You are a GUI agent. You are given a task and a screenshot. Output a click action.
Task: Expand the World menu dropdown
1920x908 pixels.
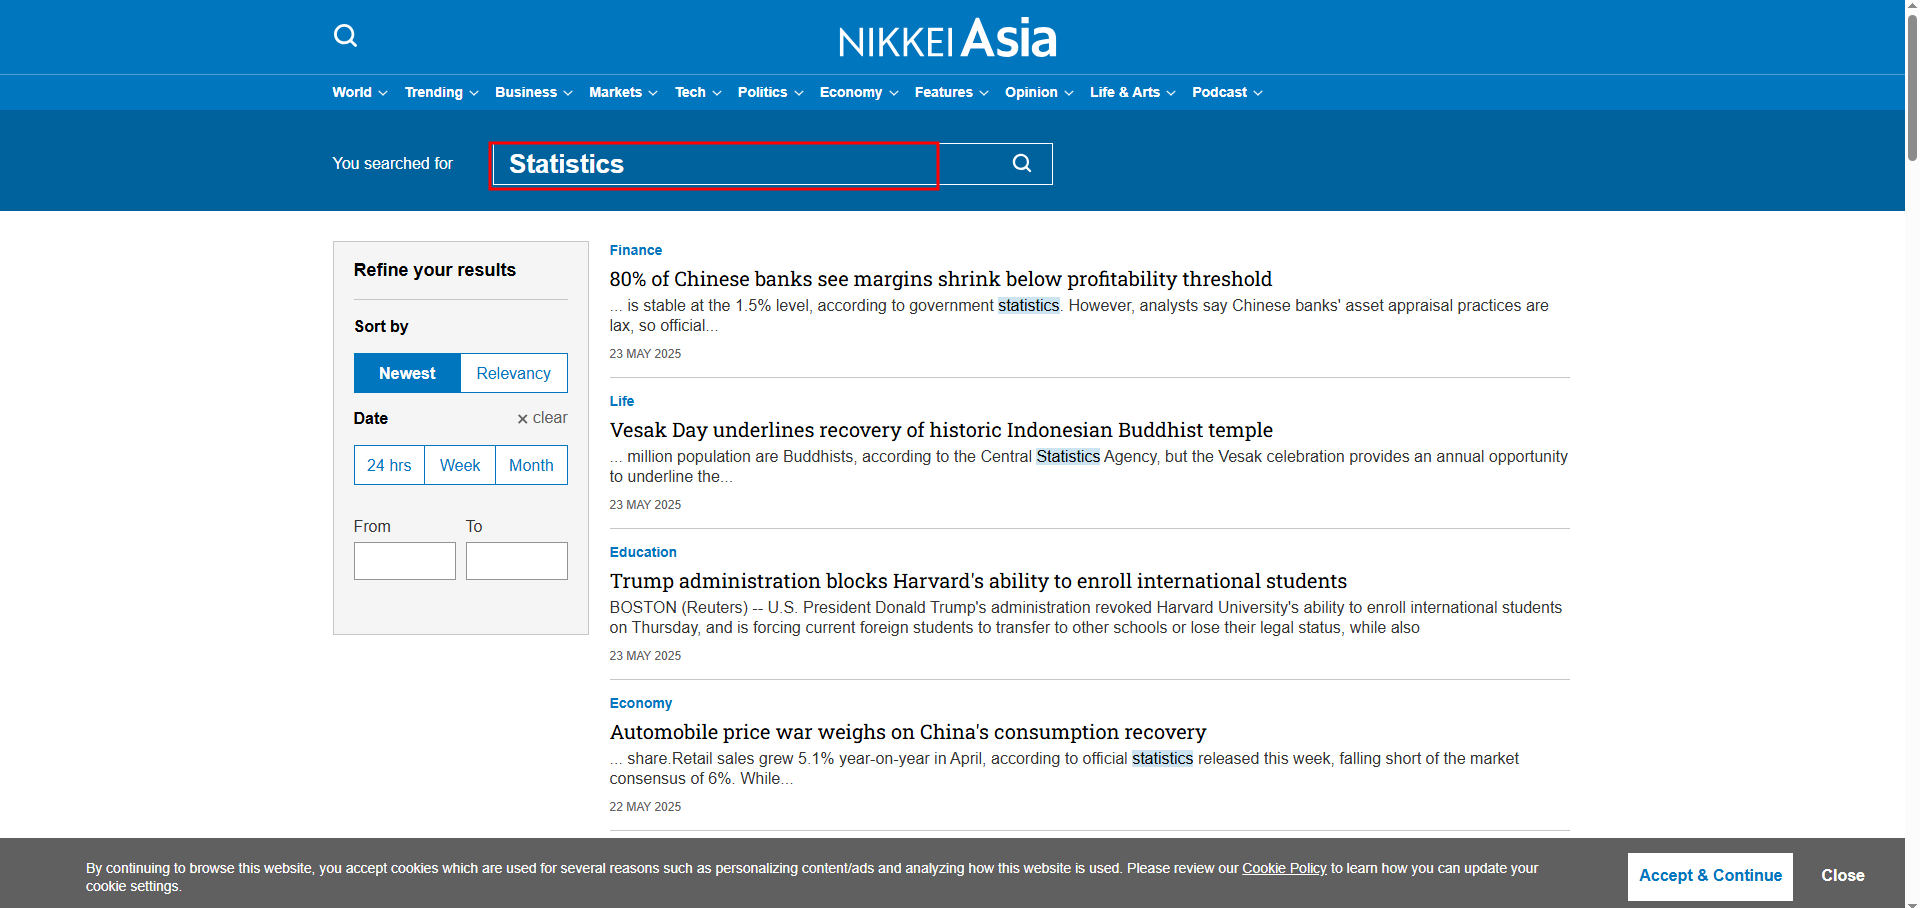pos(359,92)
